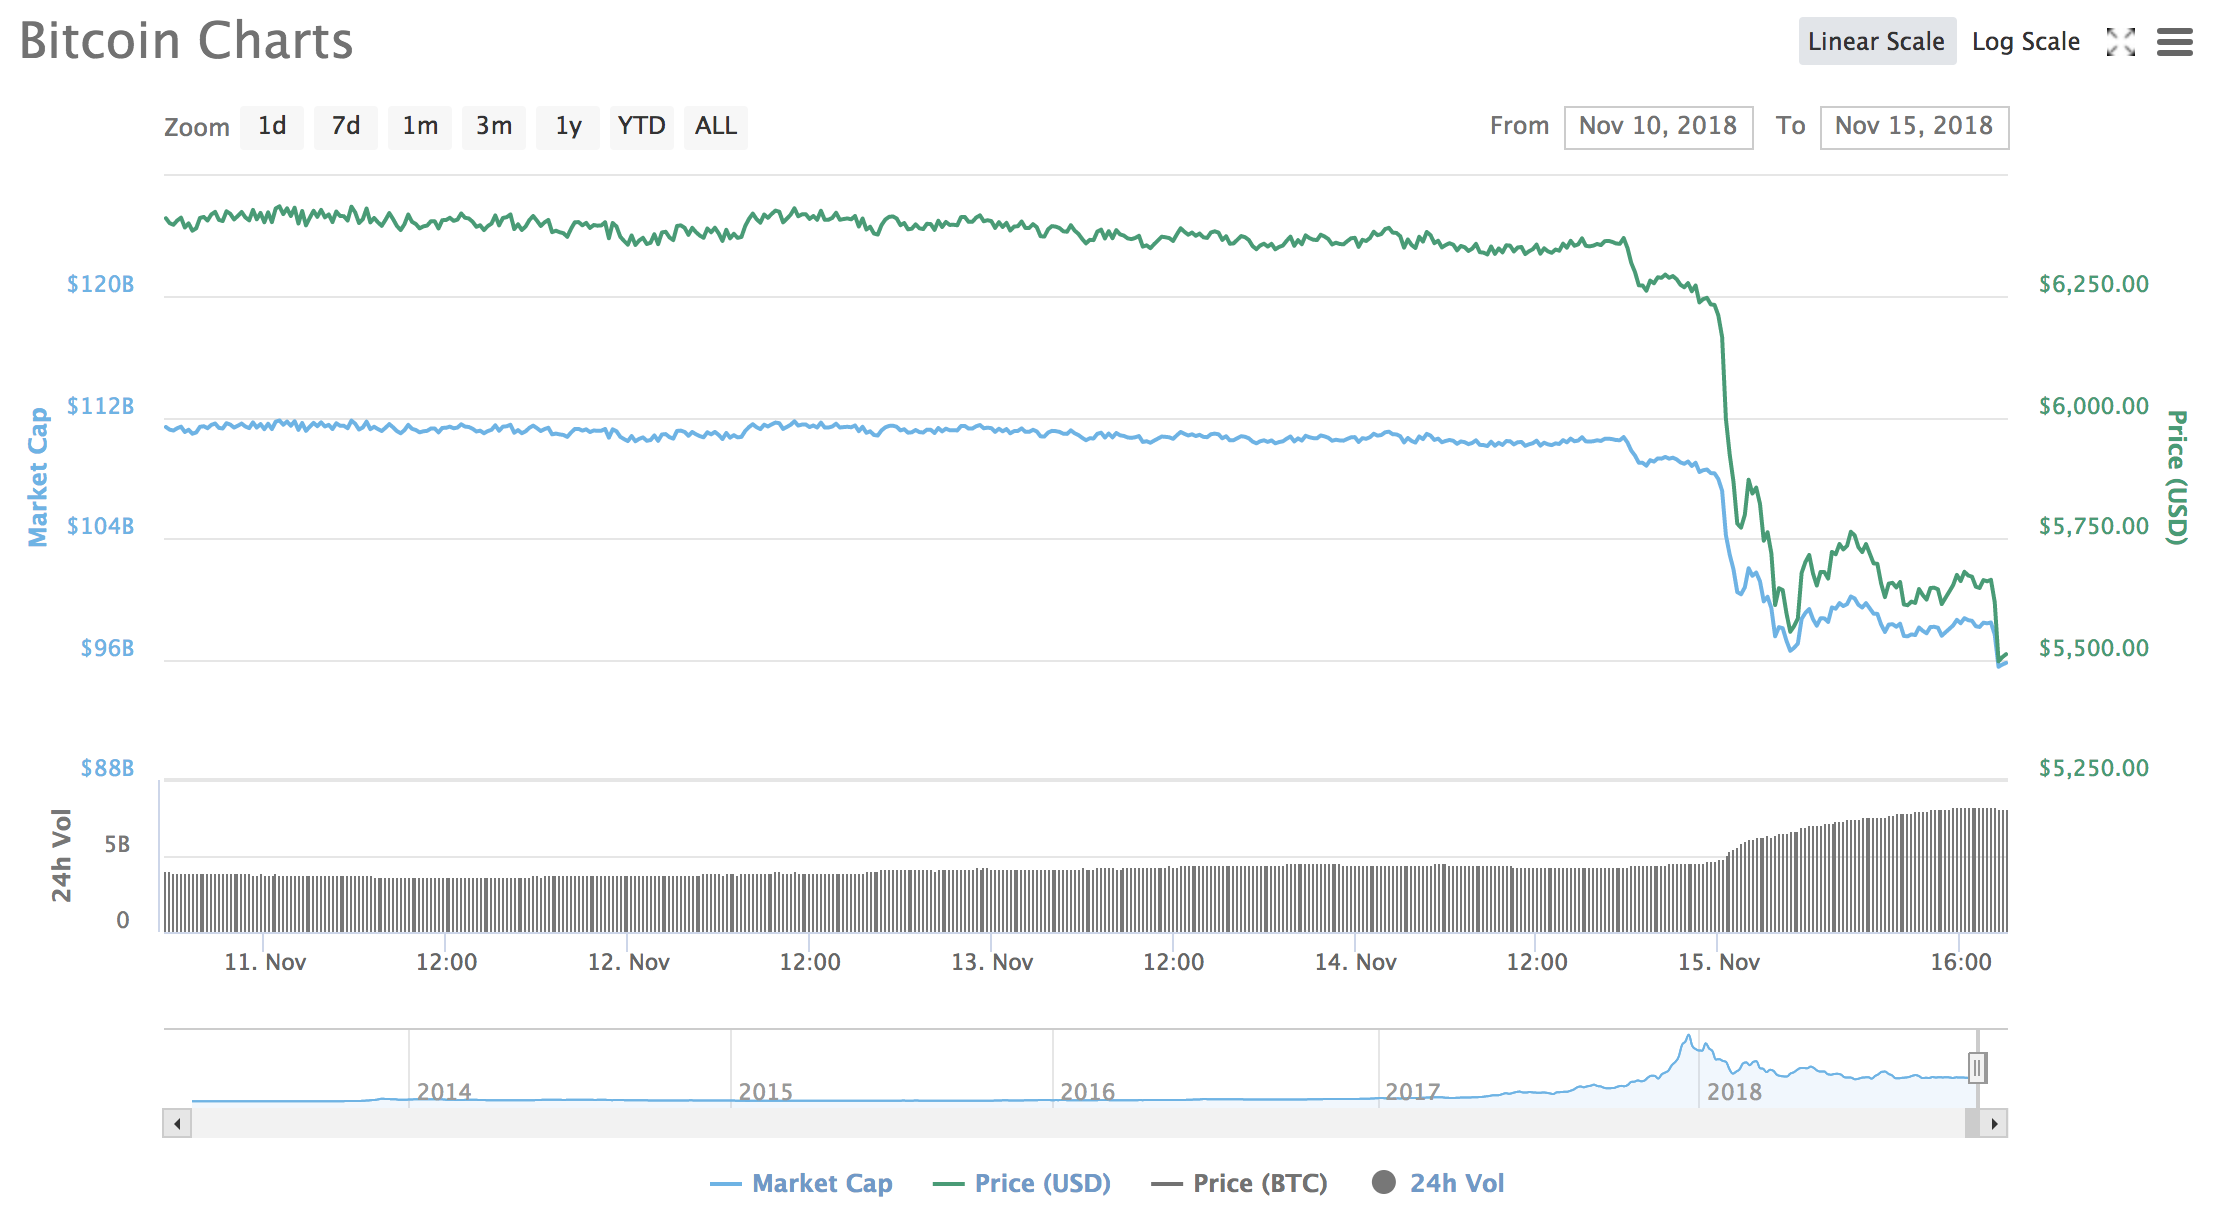Set zoom to 1d

click(272, 126)
